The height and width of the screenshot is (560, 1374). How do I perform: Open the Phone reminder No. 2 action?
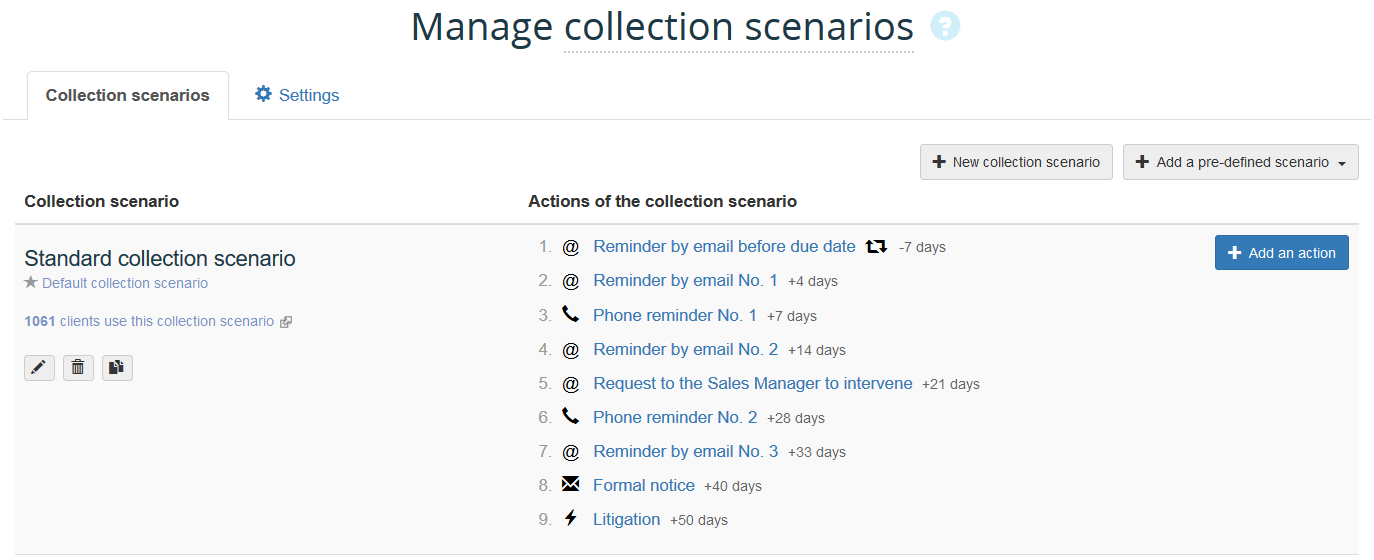point(675,417)
